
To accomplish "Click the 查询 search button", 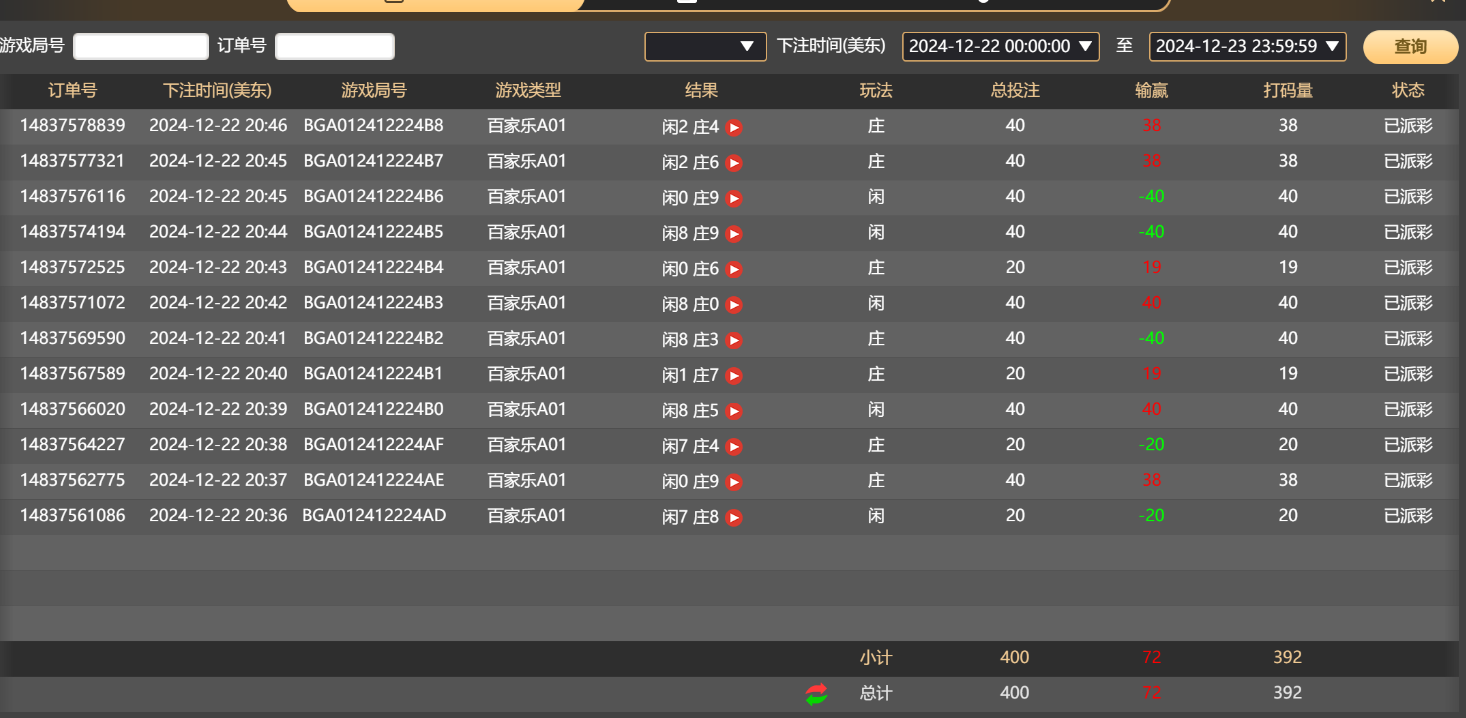I will click(x=1410, y=46).
